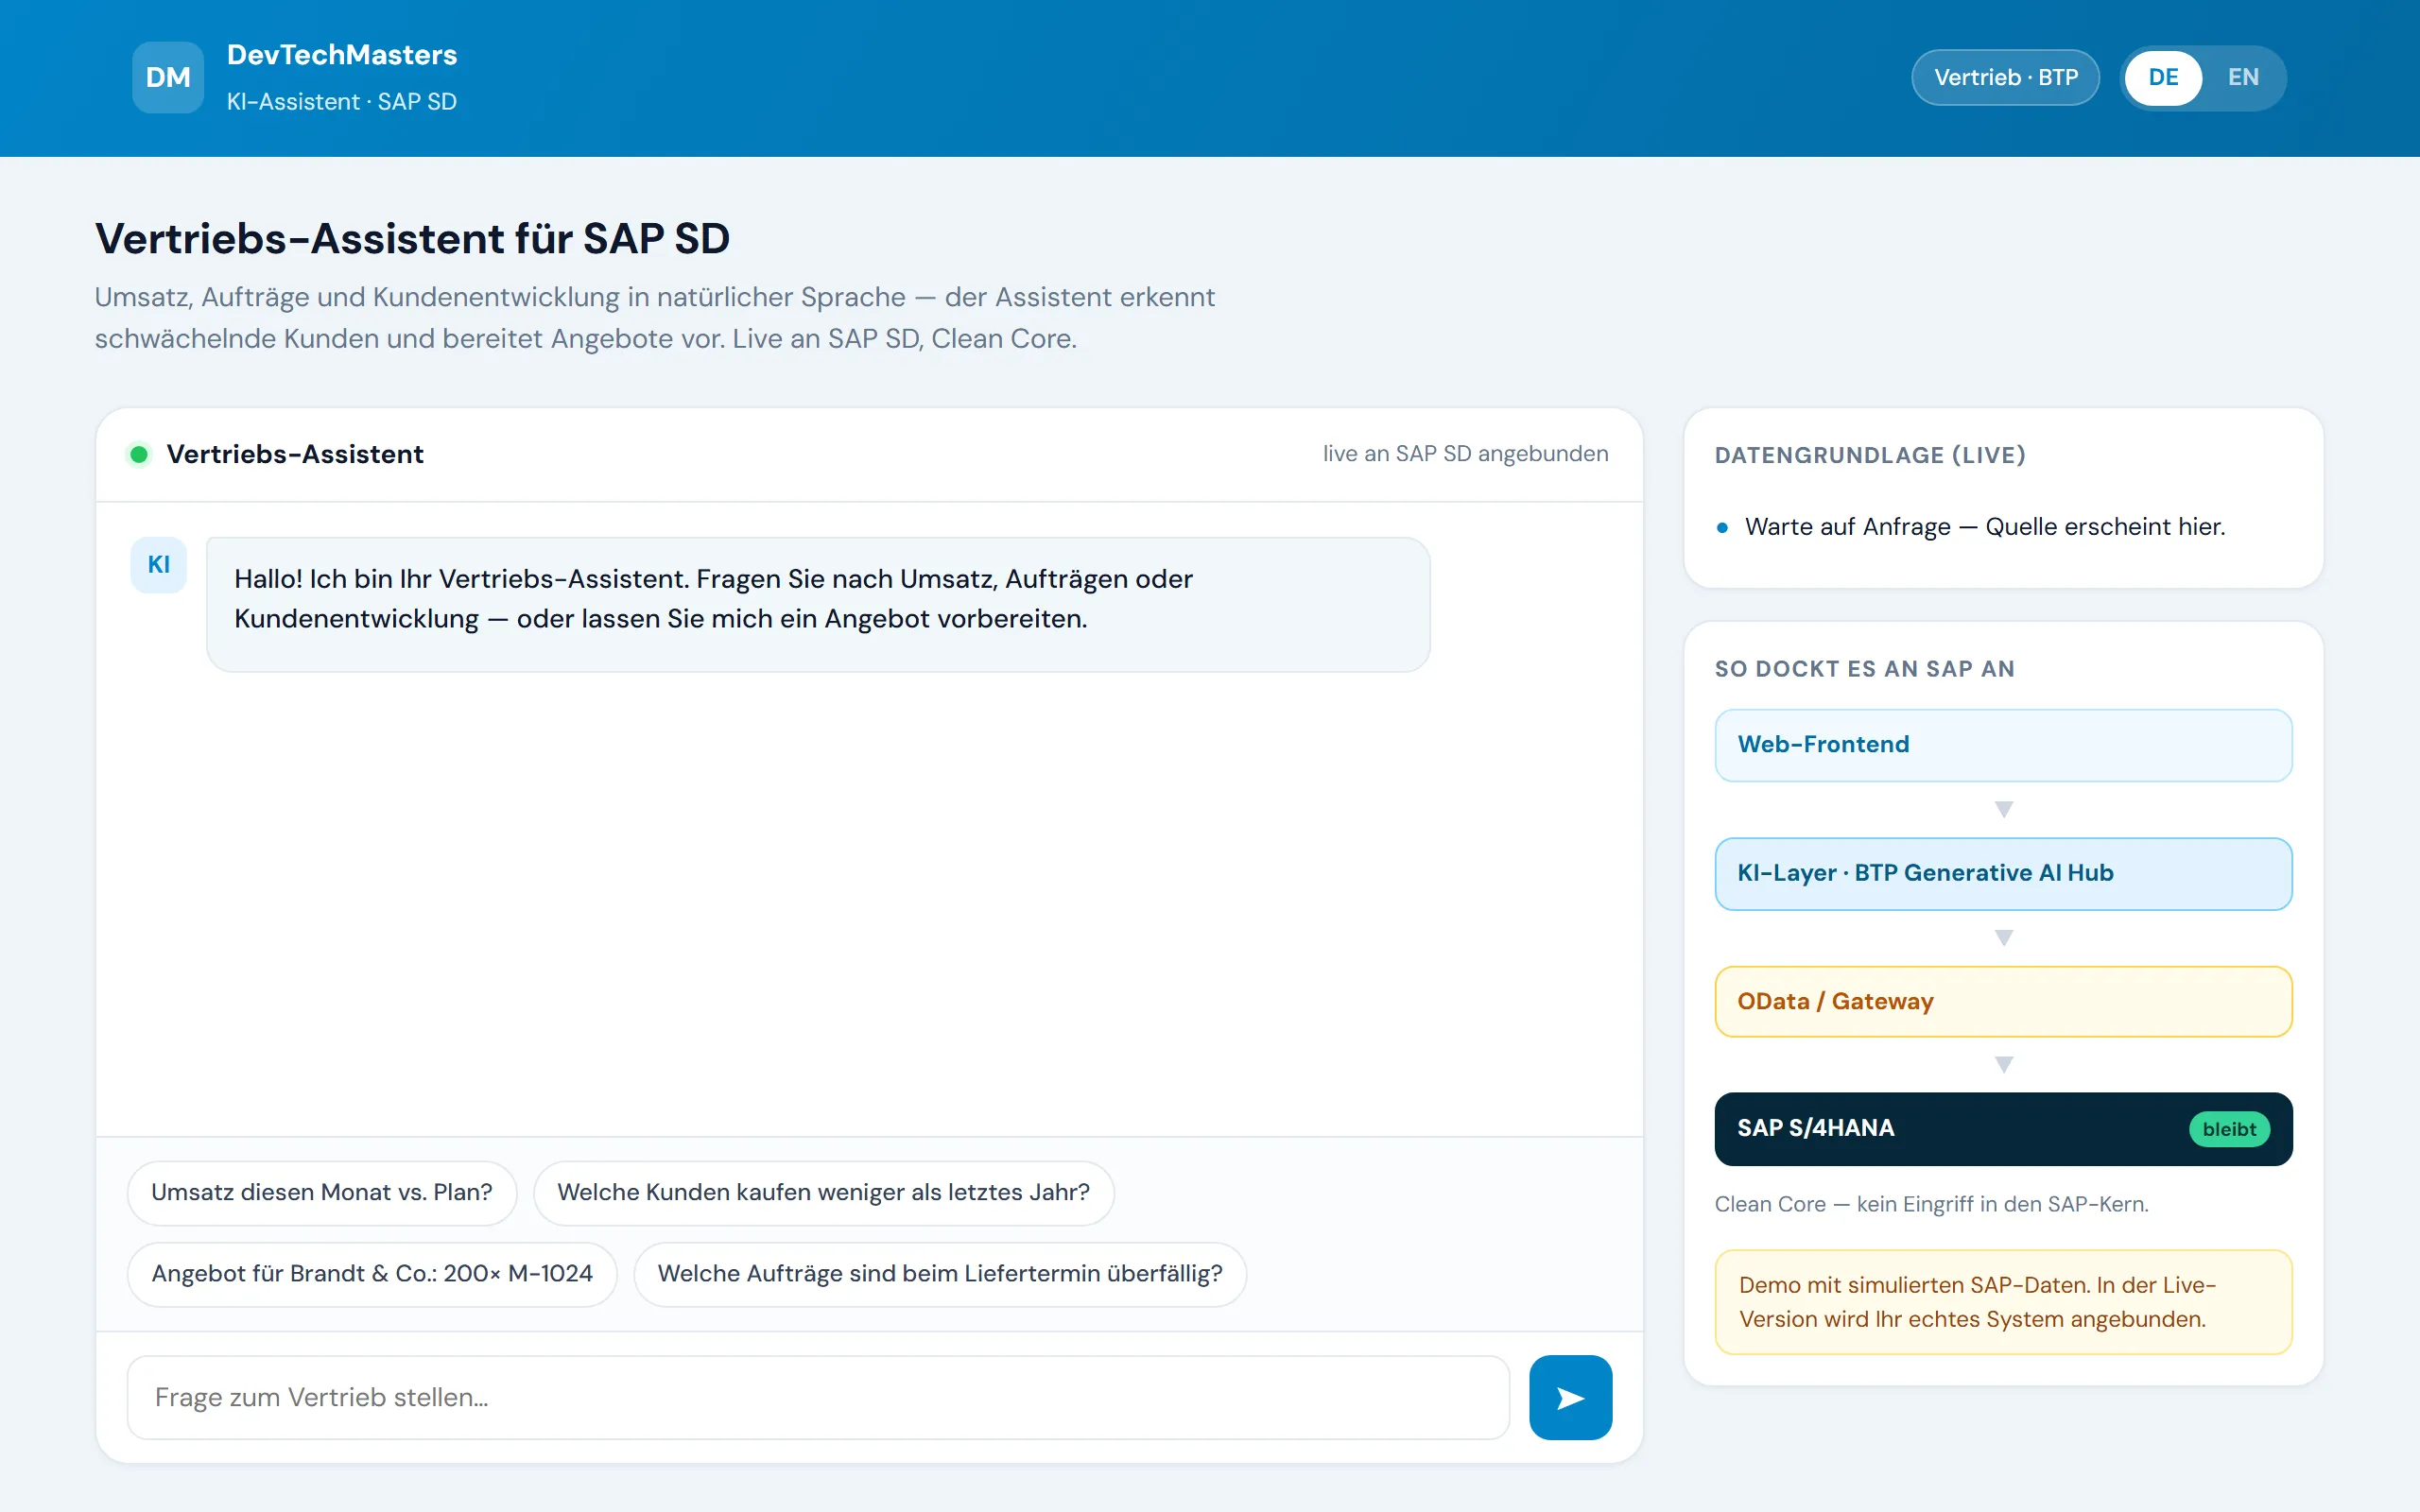
Task: Click the arrow below OData / Gateway
Action: coord(2003,1064)
